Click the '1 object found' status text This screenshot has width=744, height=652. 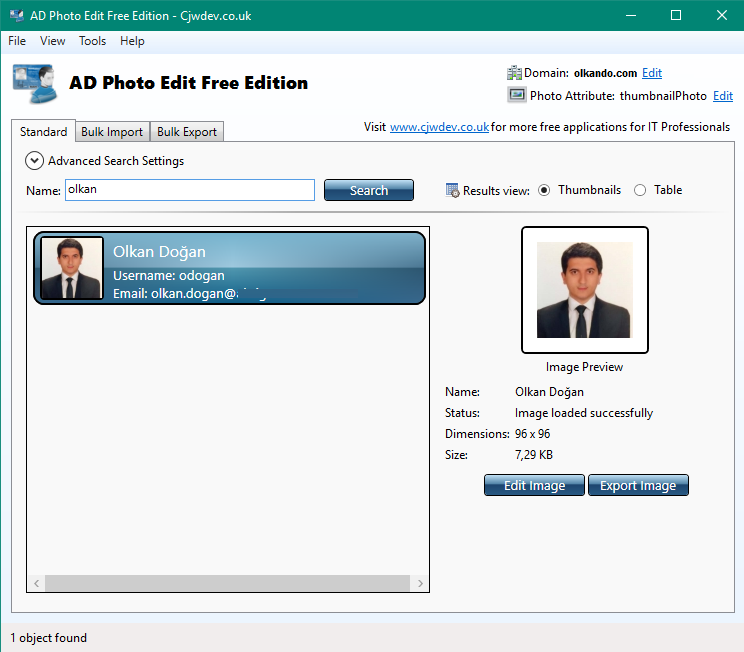pos(48,638)
